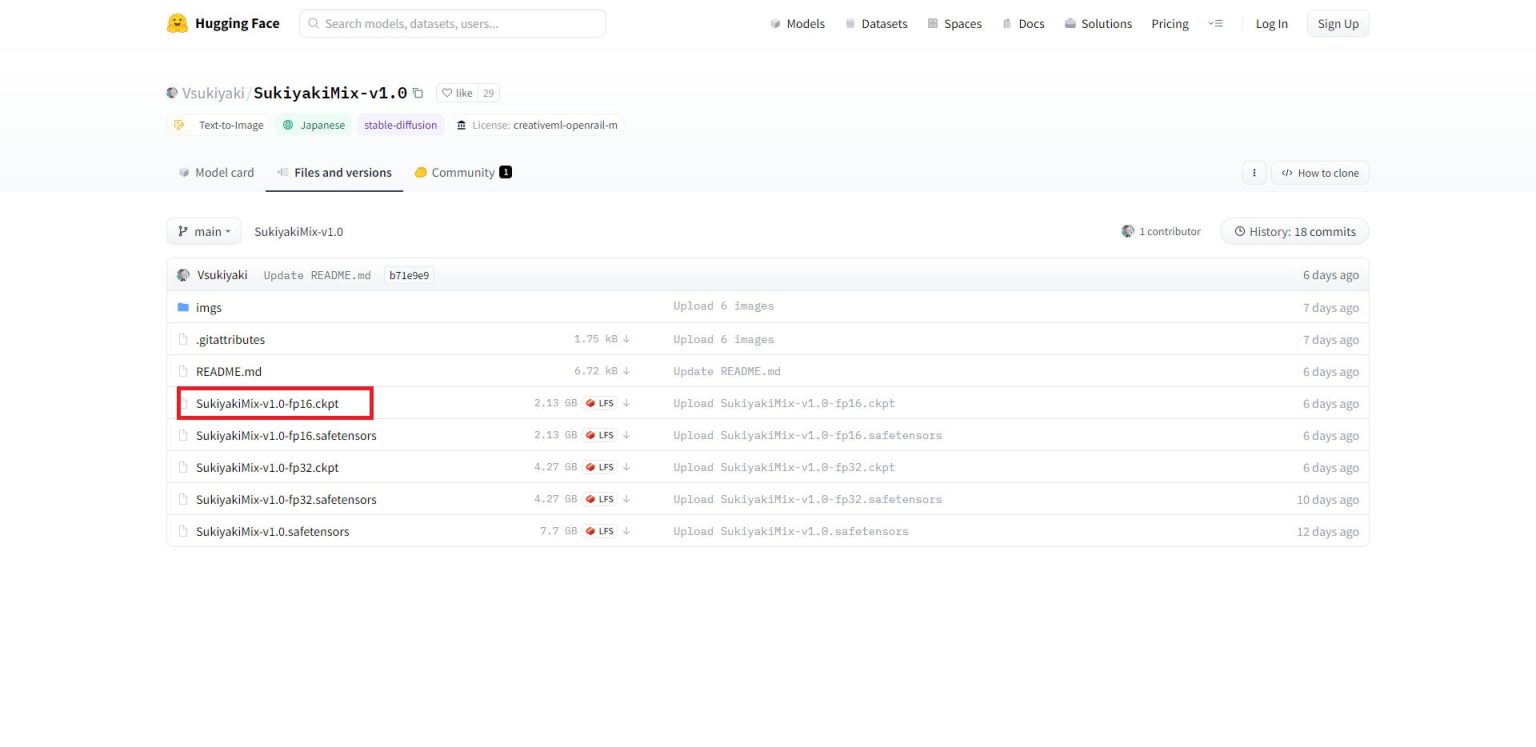Copy the repository name using the copy icon

[418, 92]
